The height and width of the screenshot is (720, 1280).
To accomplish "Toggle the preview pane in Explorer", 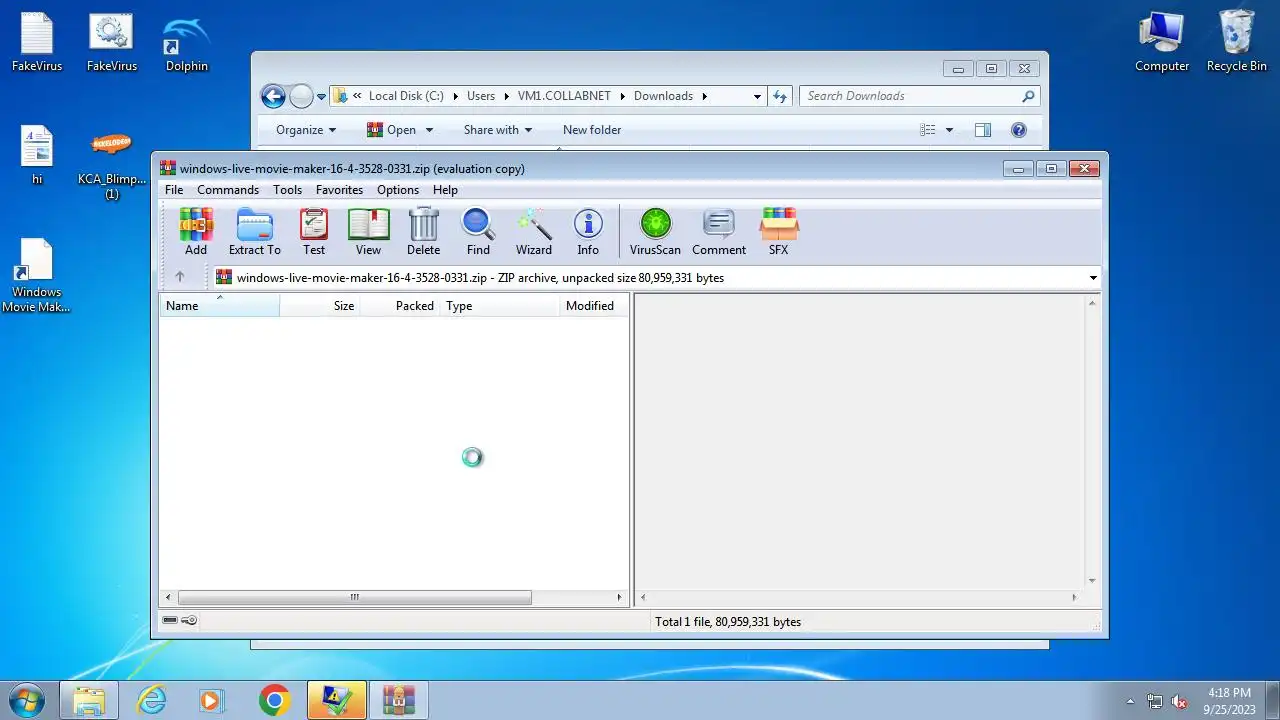I will [982, 130].
